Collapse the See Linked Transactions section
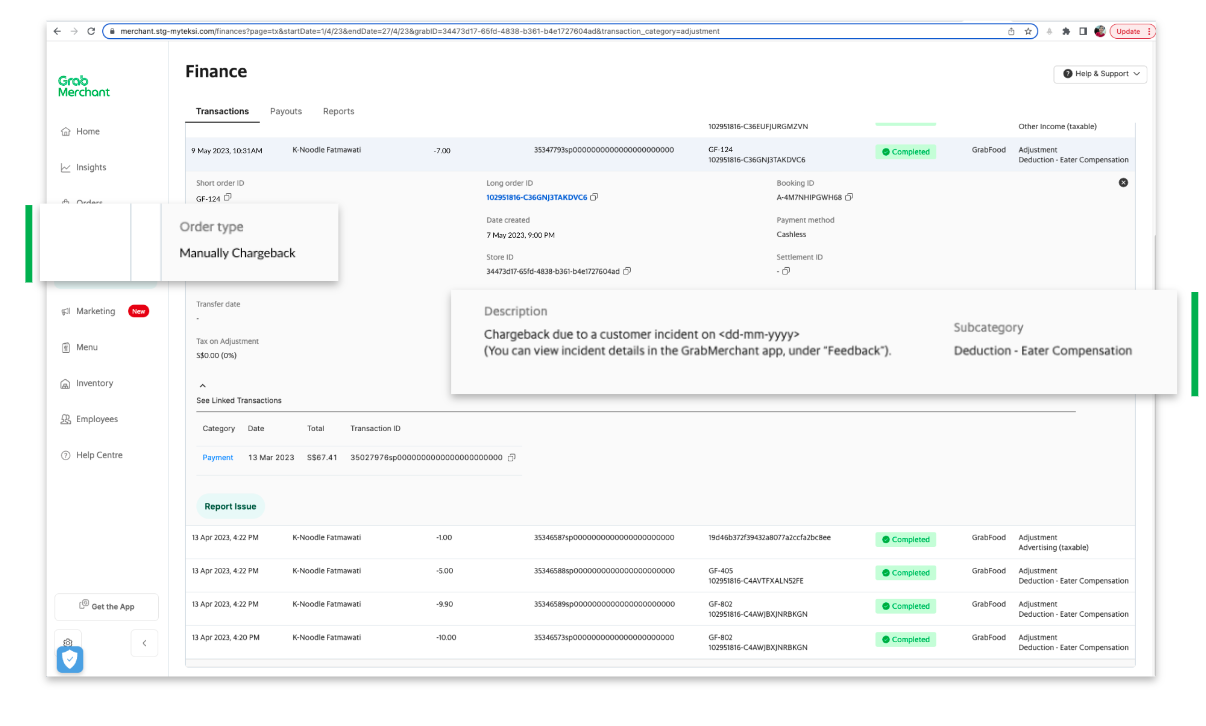Screen dimensions: 1206x726 pos(201,385)
